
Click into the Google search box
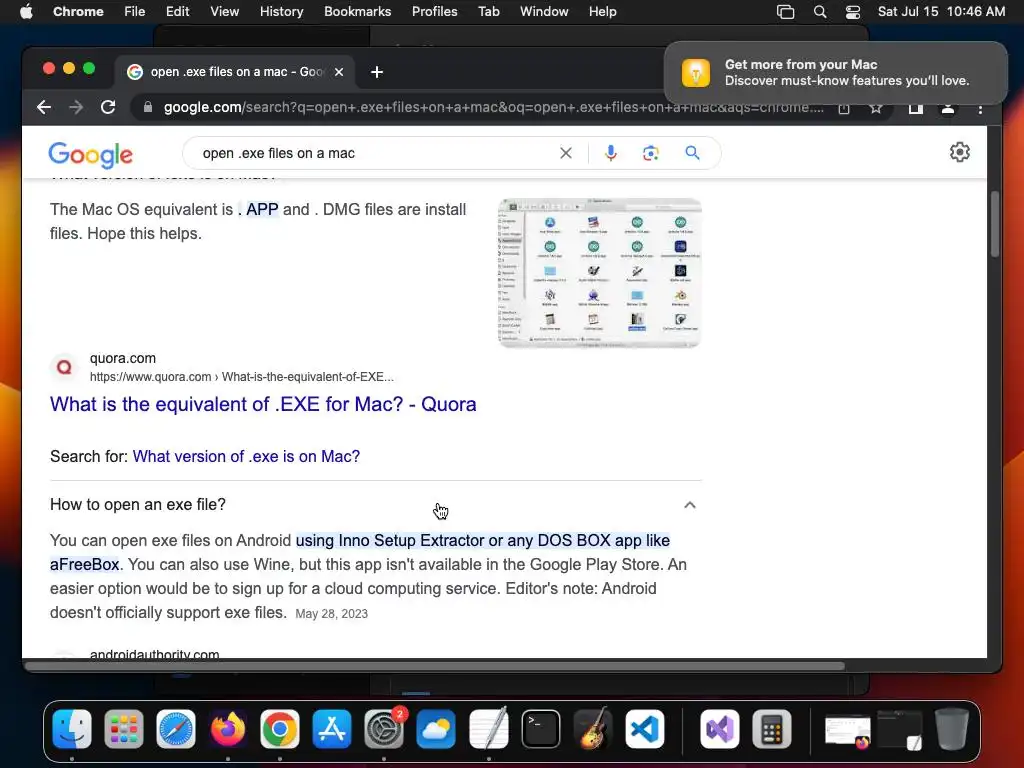[x=376, y=153]
